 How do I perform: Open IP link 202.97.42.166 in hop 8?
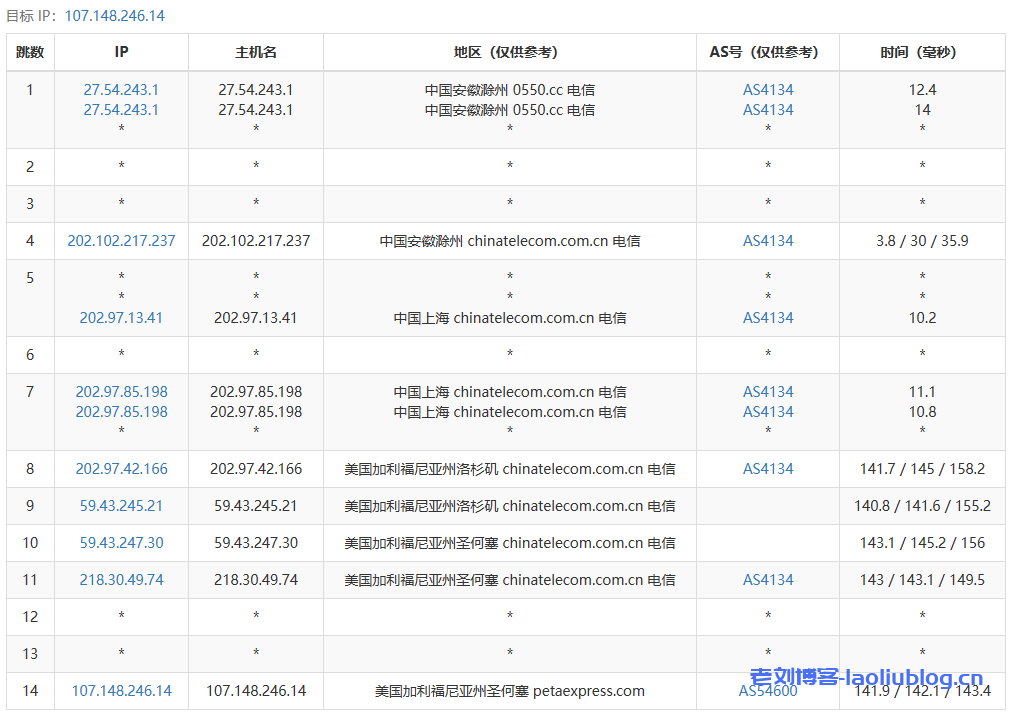(x=121, y=469)
